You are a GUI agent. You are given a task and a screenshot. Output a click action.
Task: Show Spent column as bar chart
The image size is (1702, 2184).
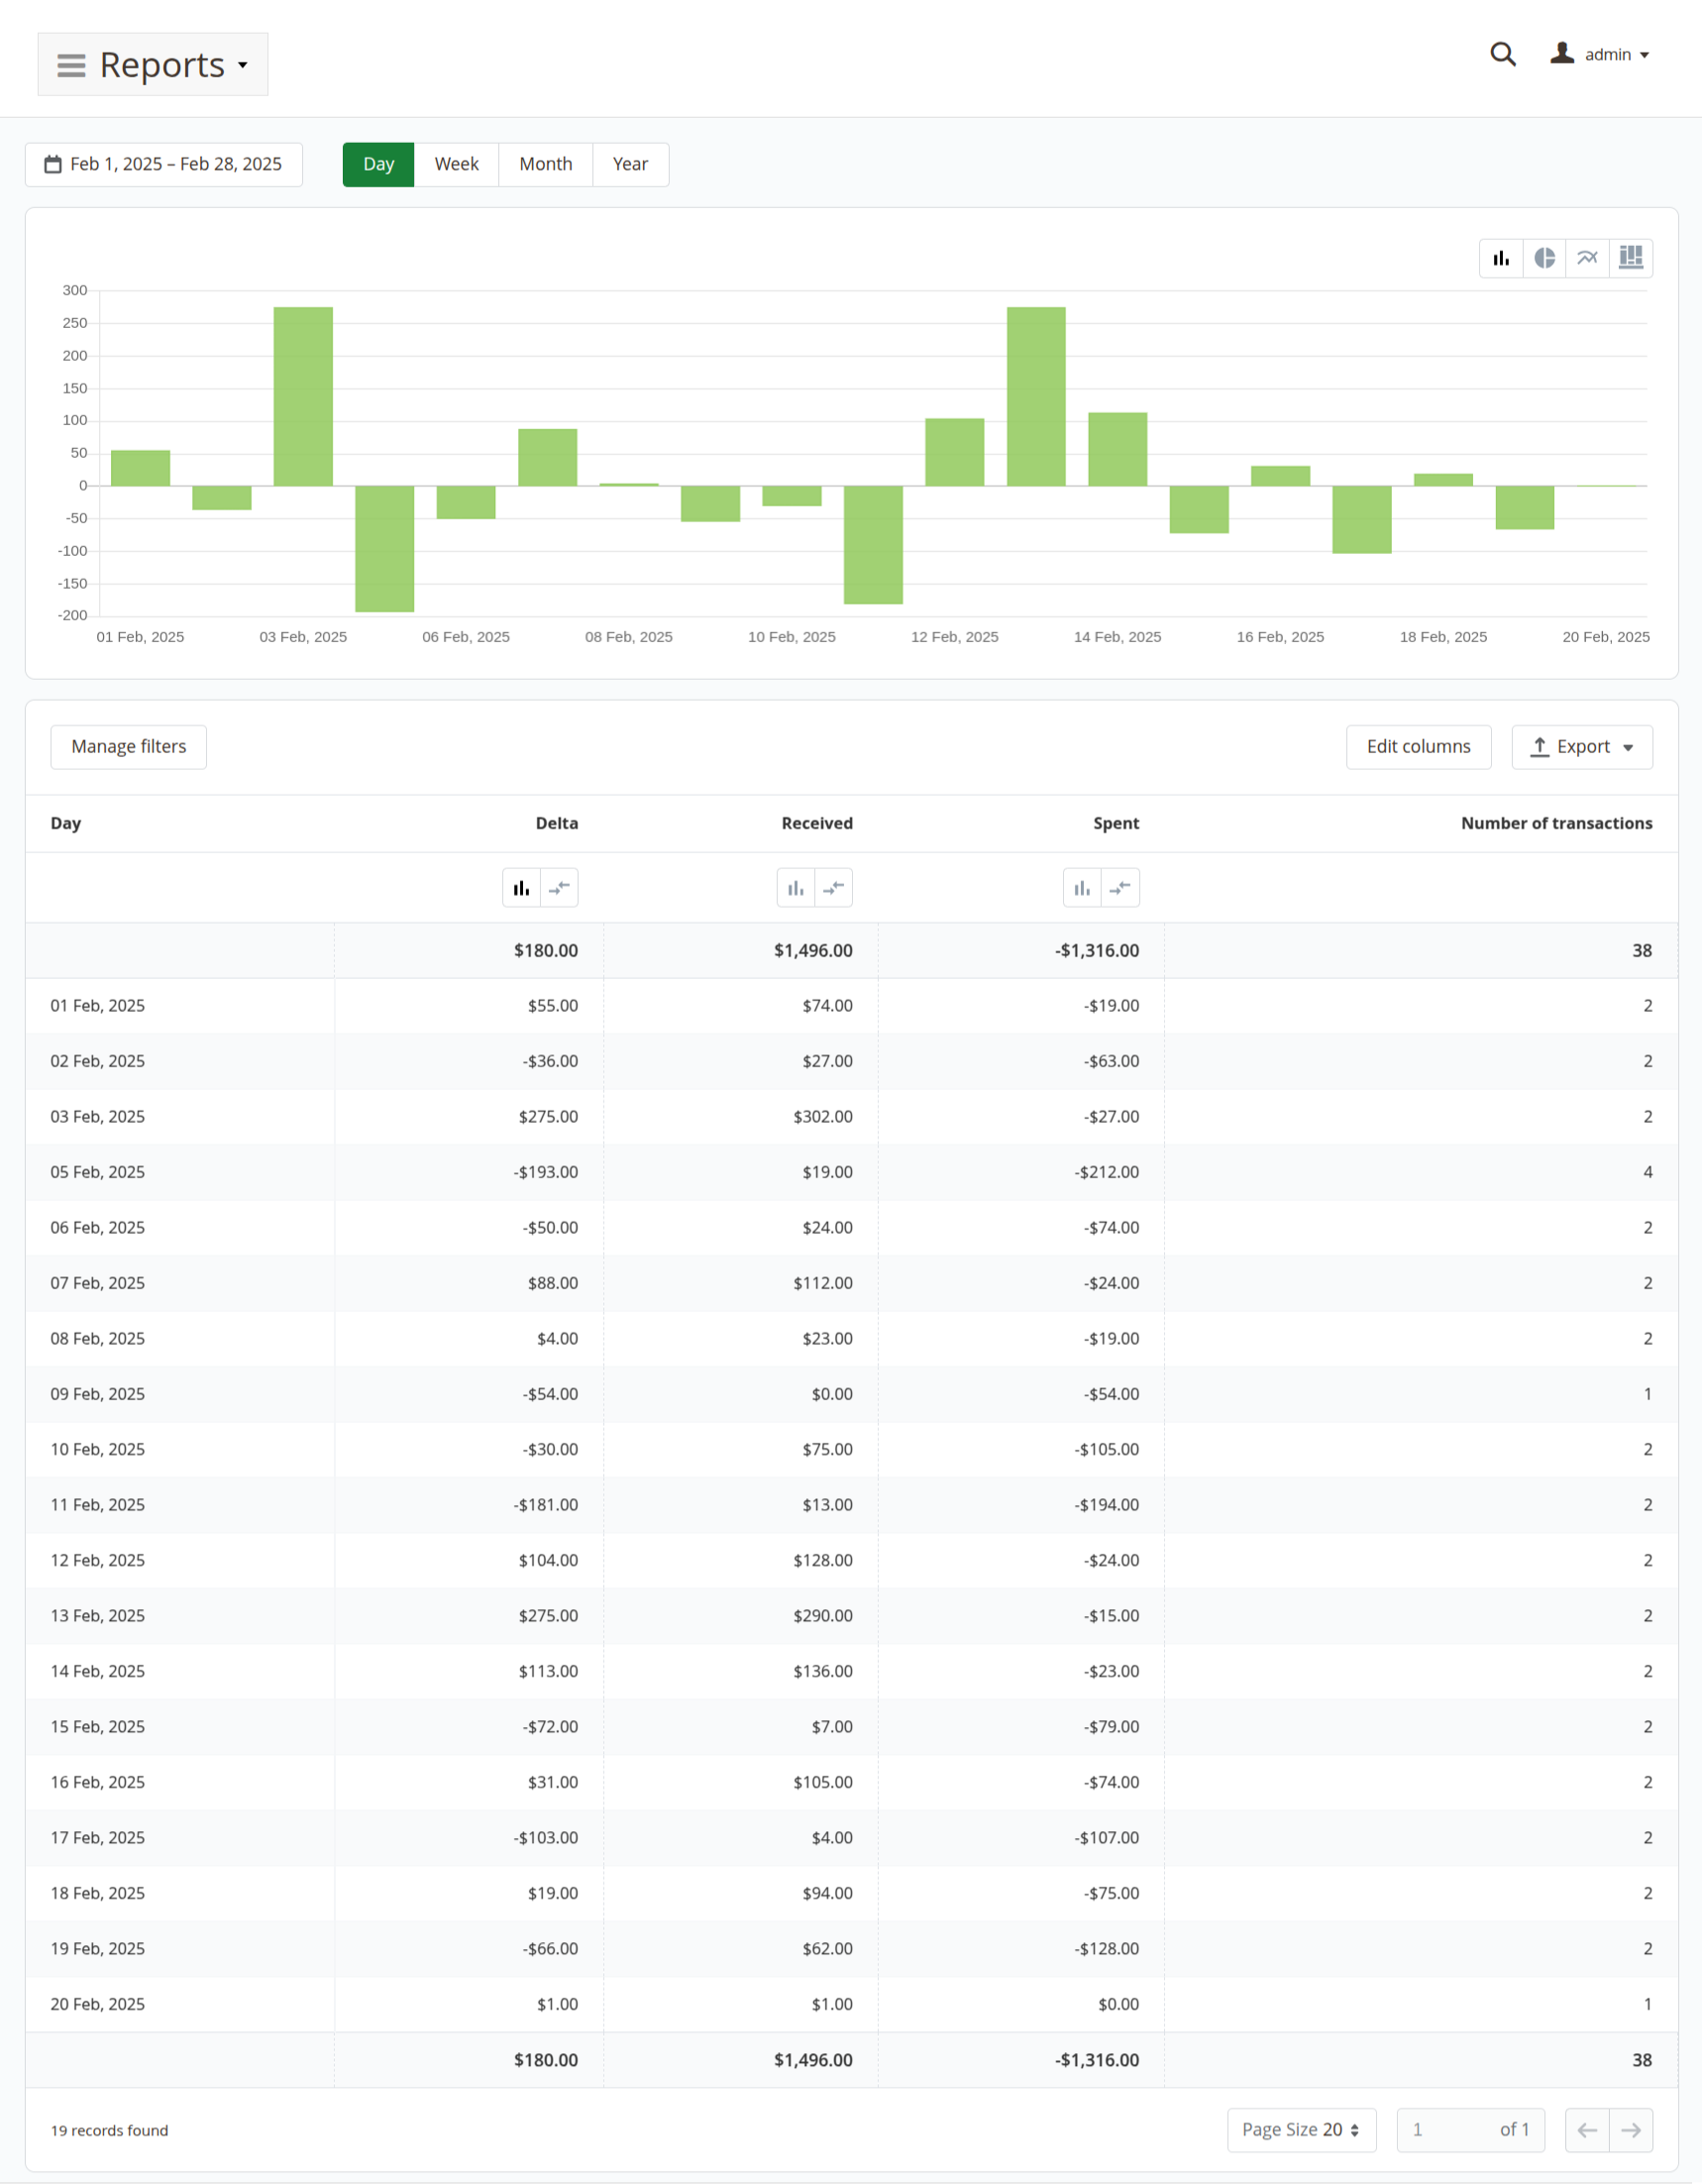tap(1082, 888)
